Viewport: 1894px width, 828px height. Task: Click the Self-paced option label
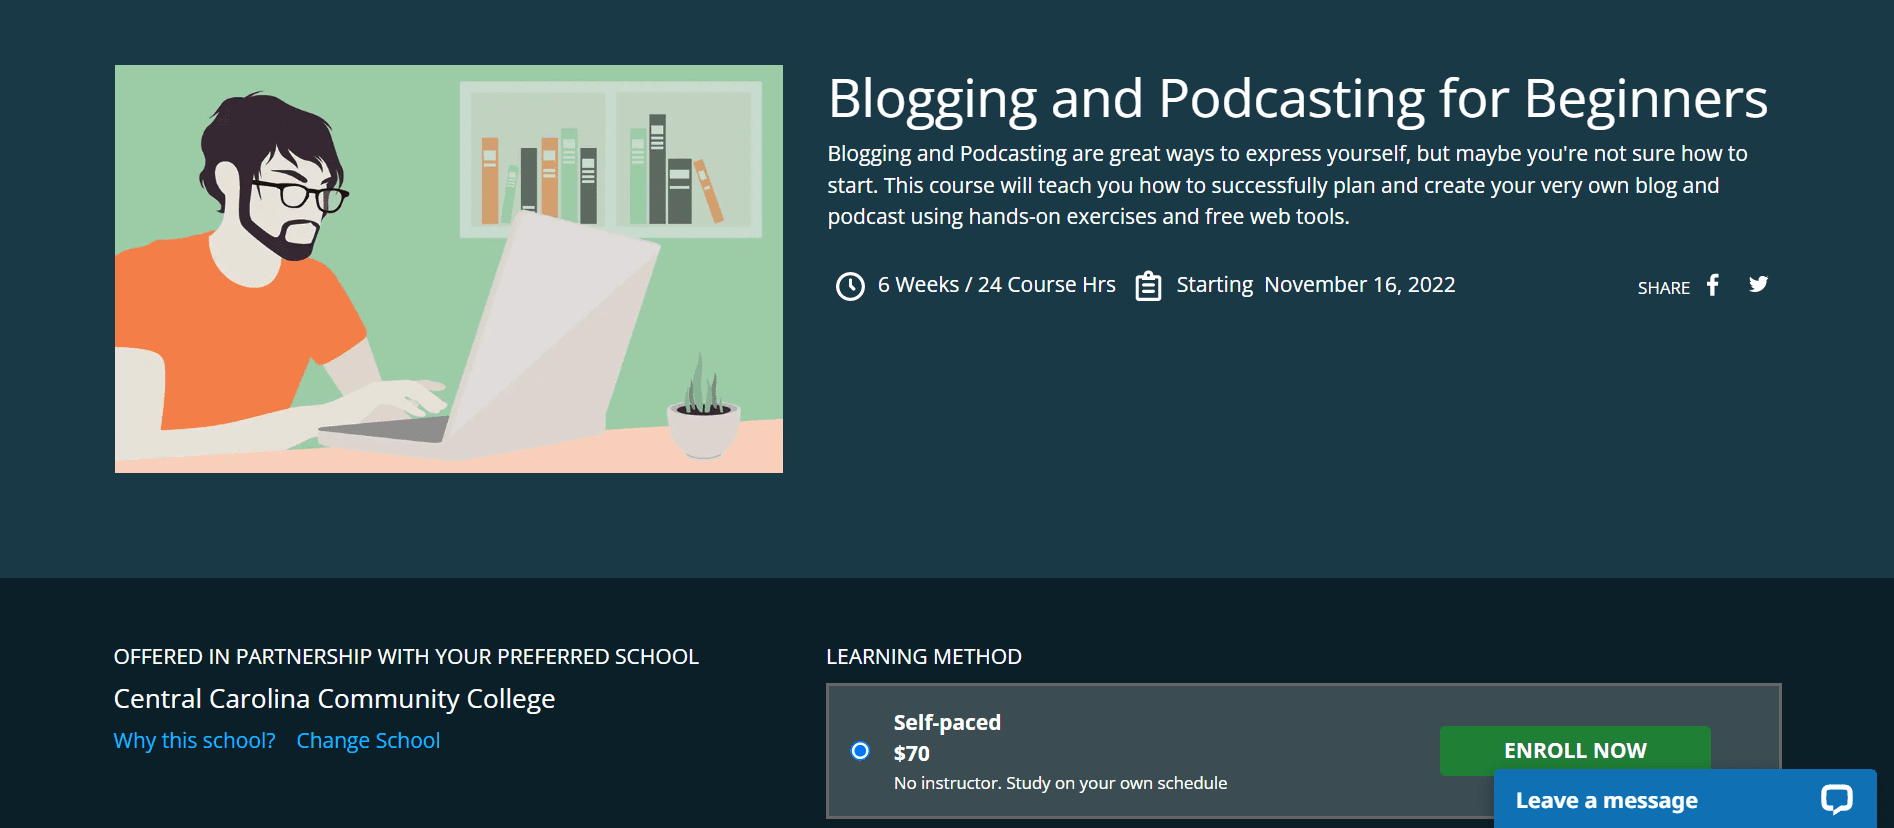946,722
